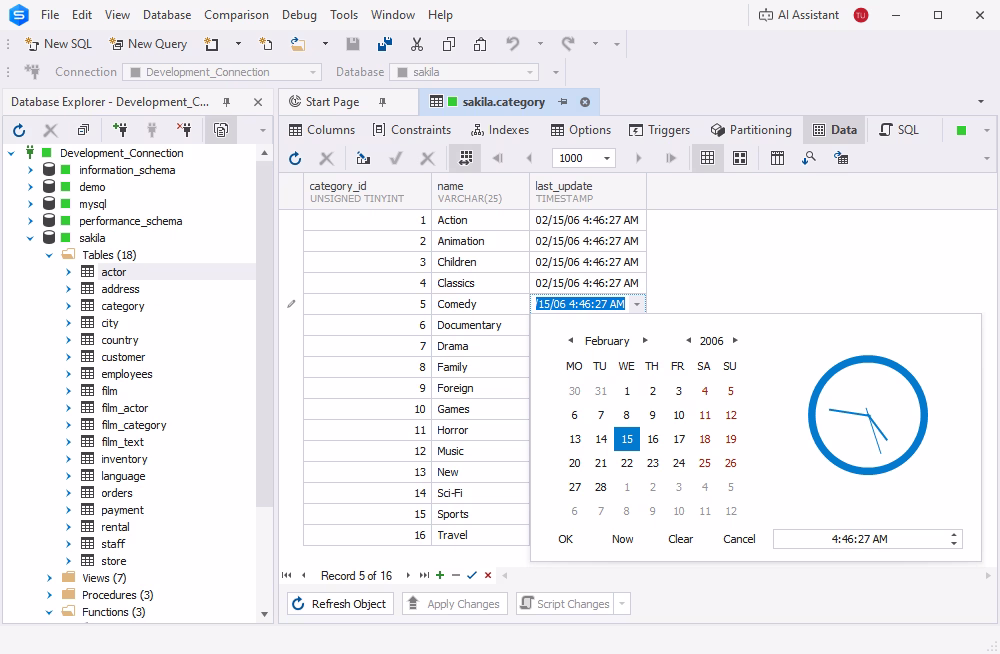Switch to card view layout
The height and width of the screenshot is (654, 1000).
740,158
